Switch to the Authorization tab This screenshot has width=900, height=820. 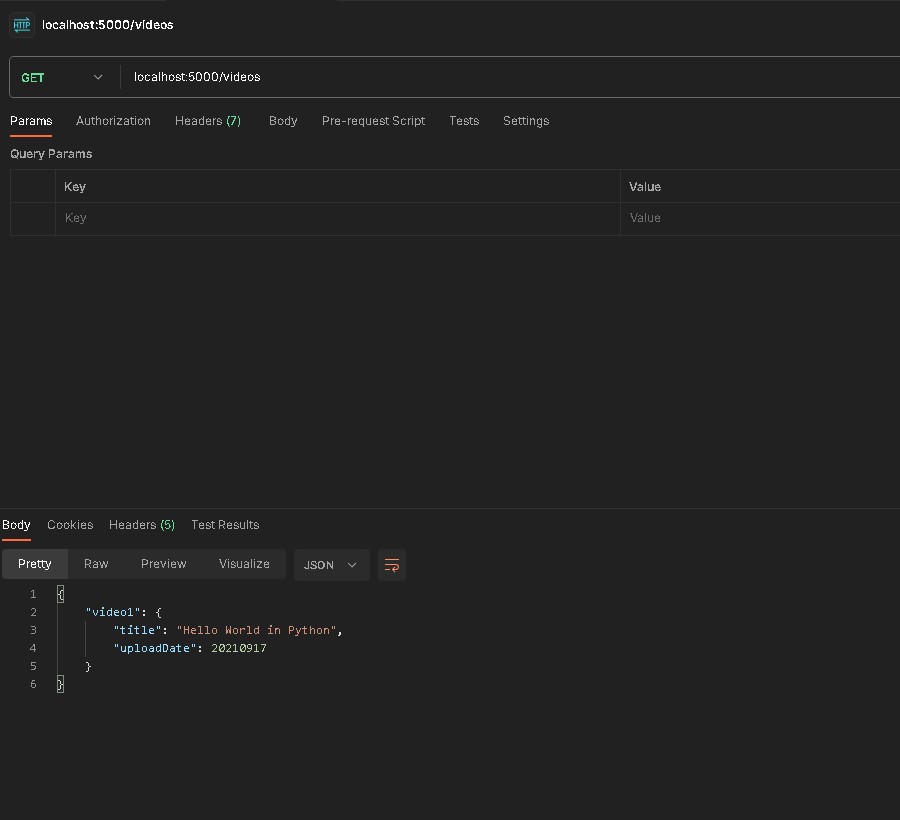113,121
